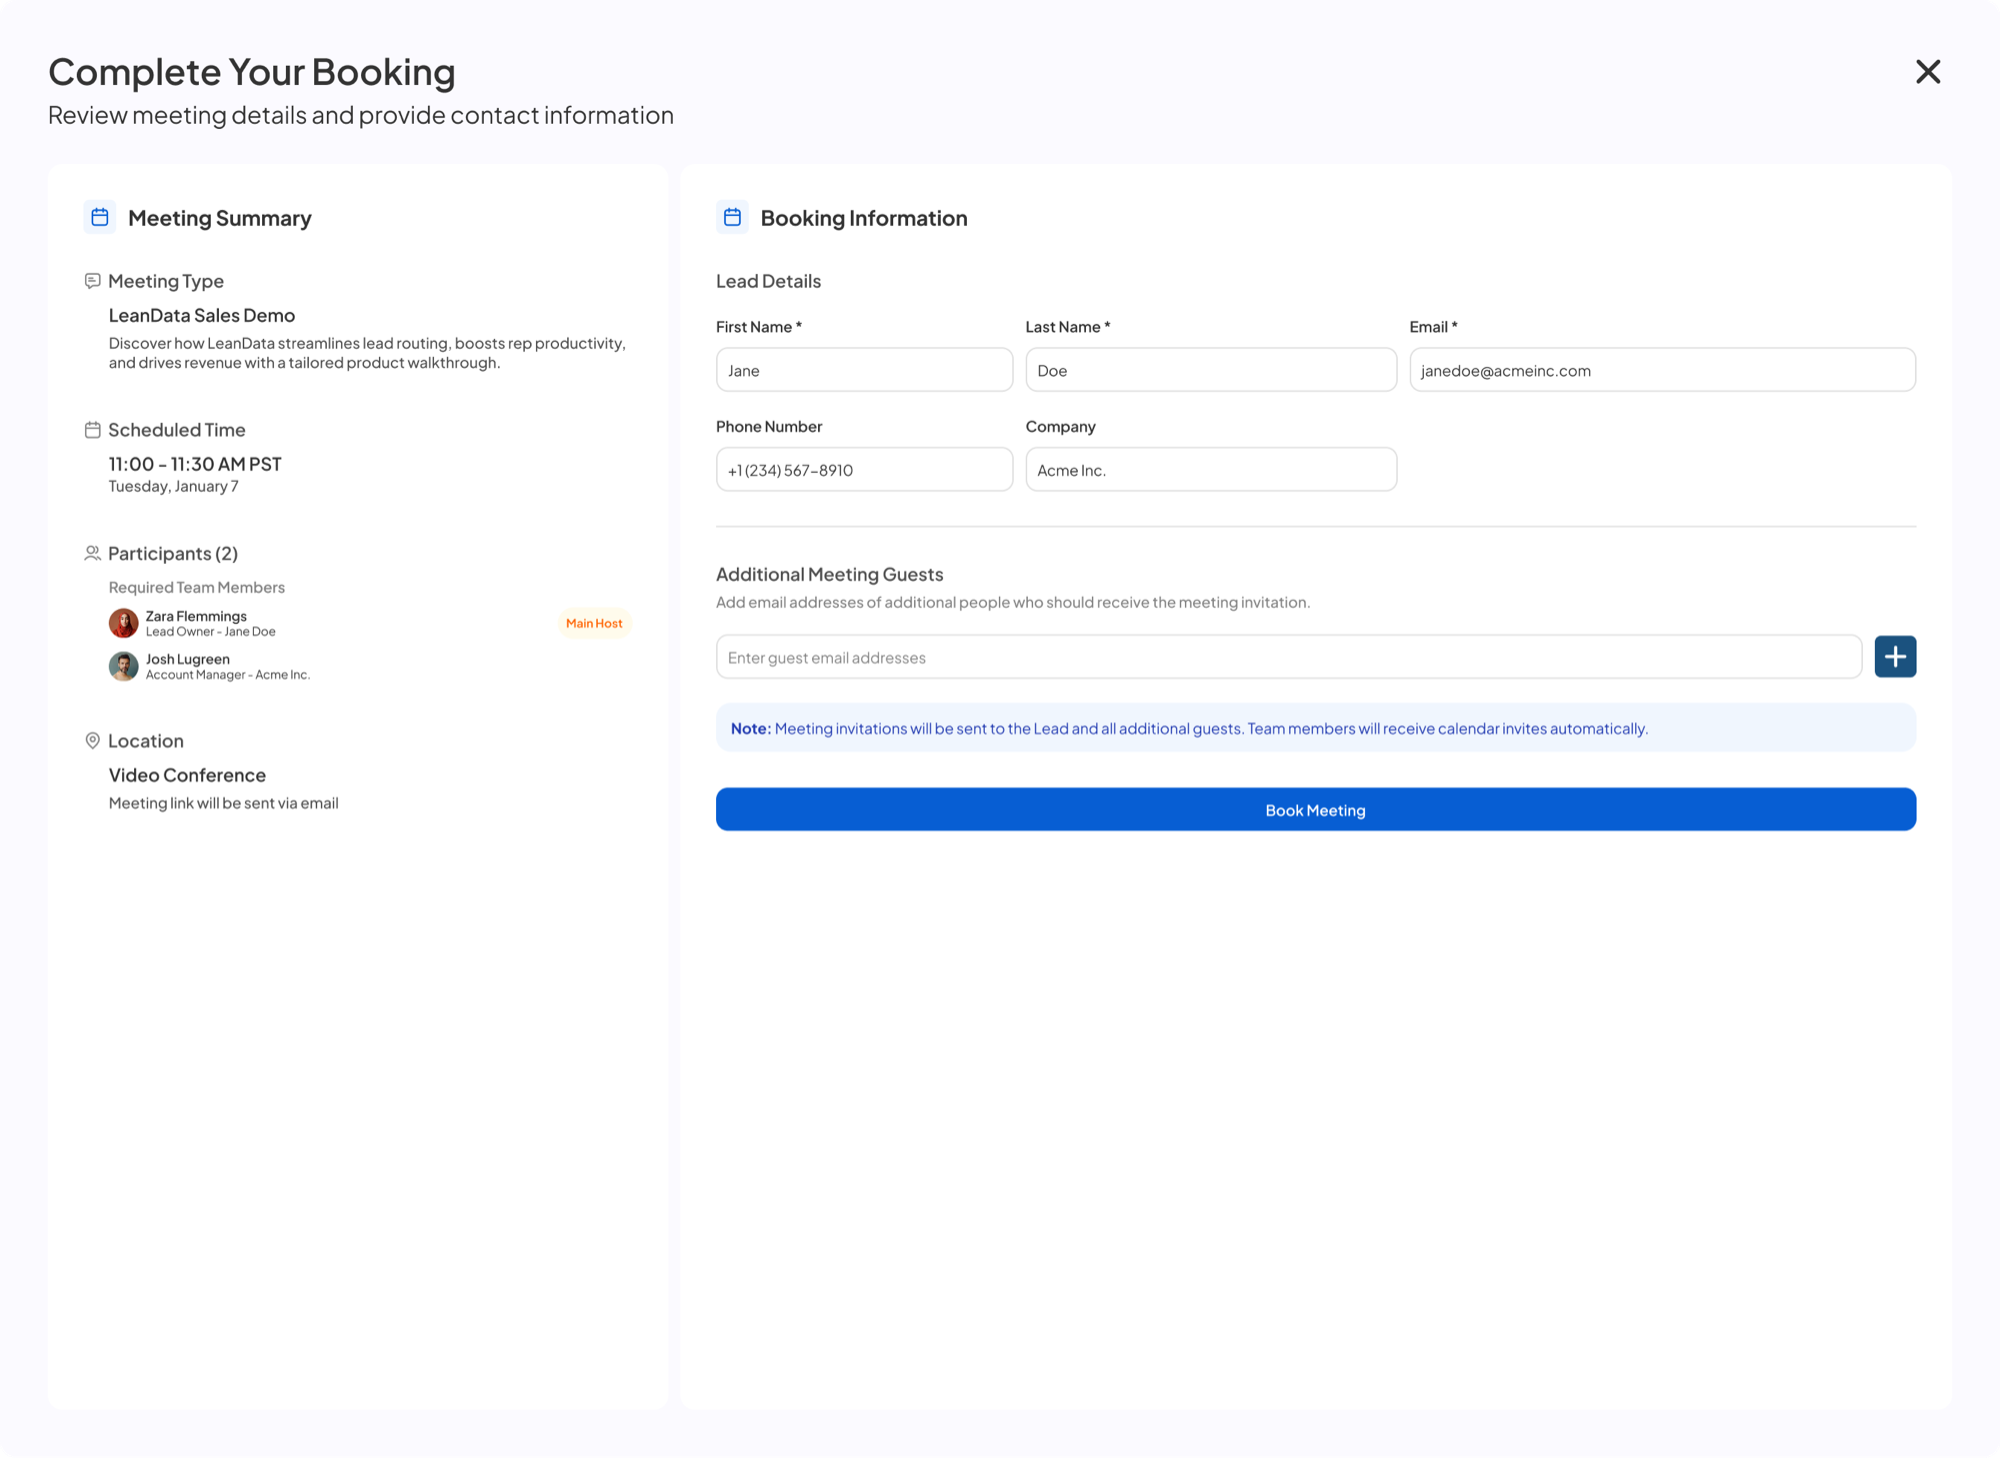Click the Josh Lugreen name

tap(188, 659)
